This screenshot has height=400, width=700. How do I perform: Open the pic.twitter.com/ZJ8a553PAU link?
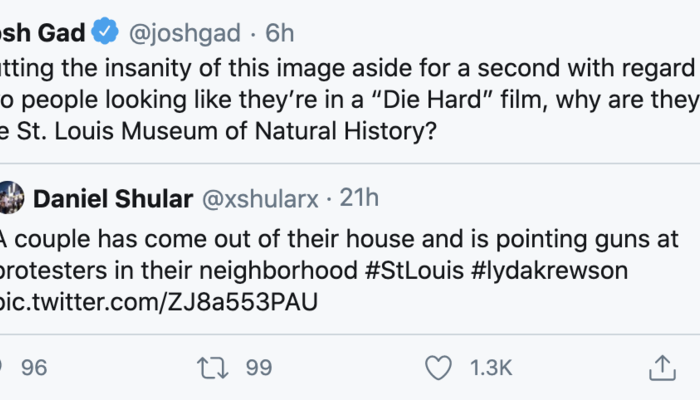coord(158,300)
